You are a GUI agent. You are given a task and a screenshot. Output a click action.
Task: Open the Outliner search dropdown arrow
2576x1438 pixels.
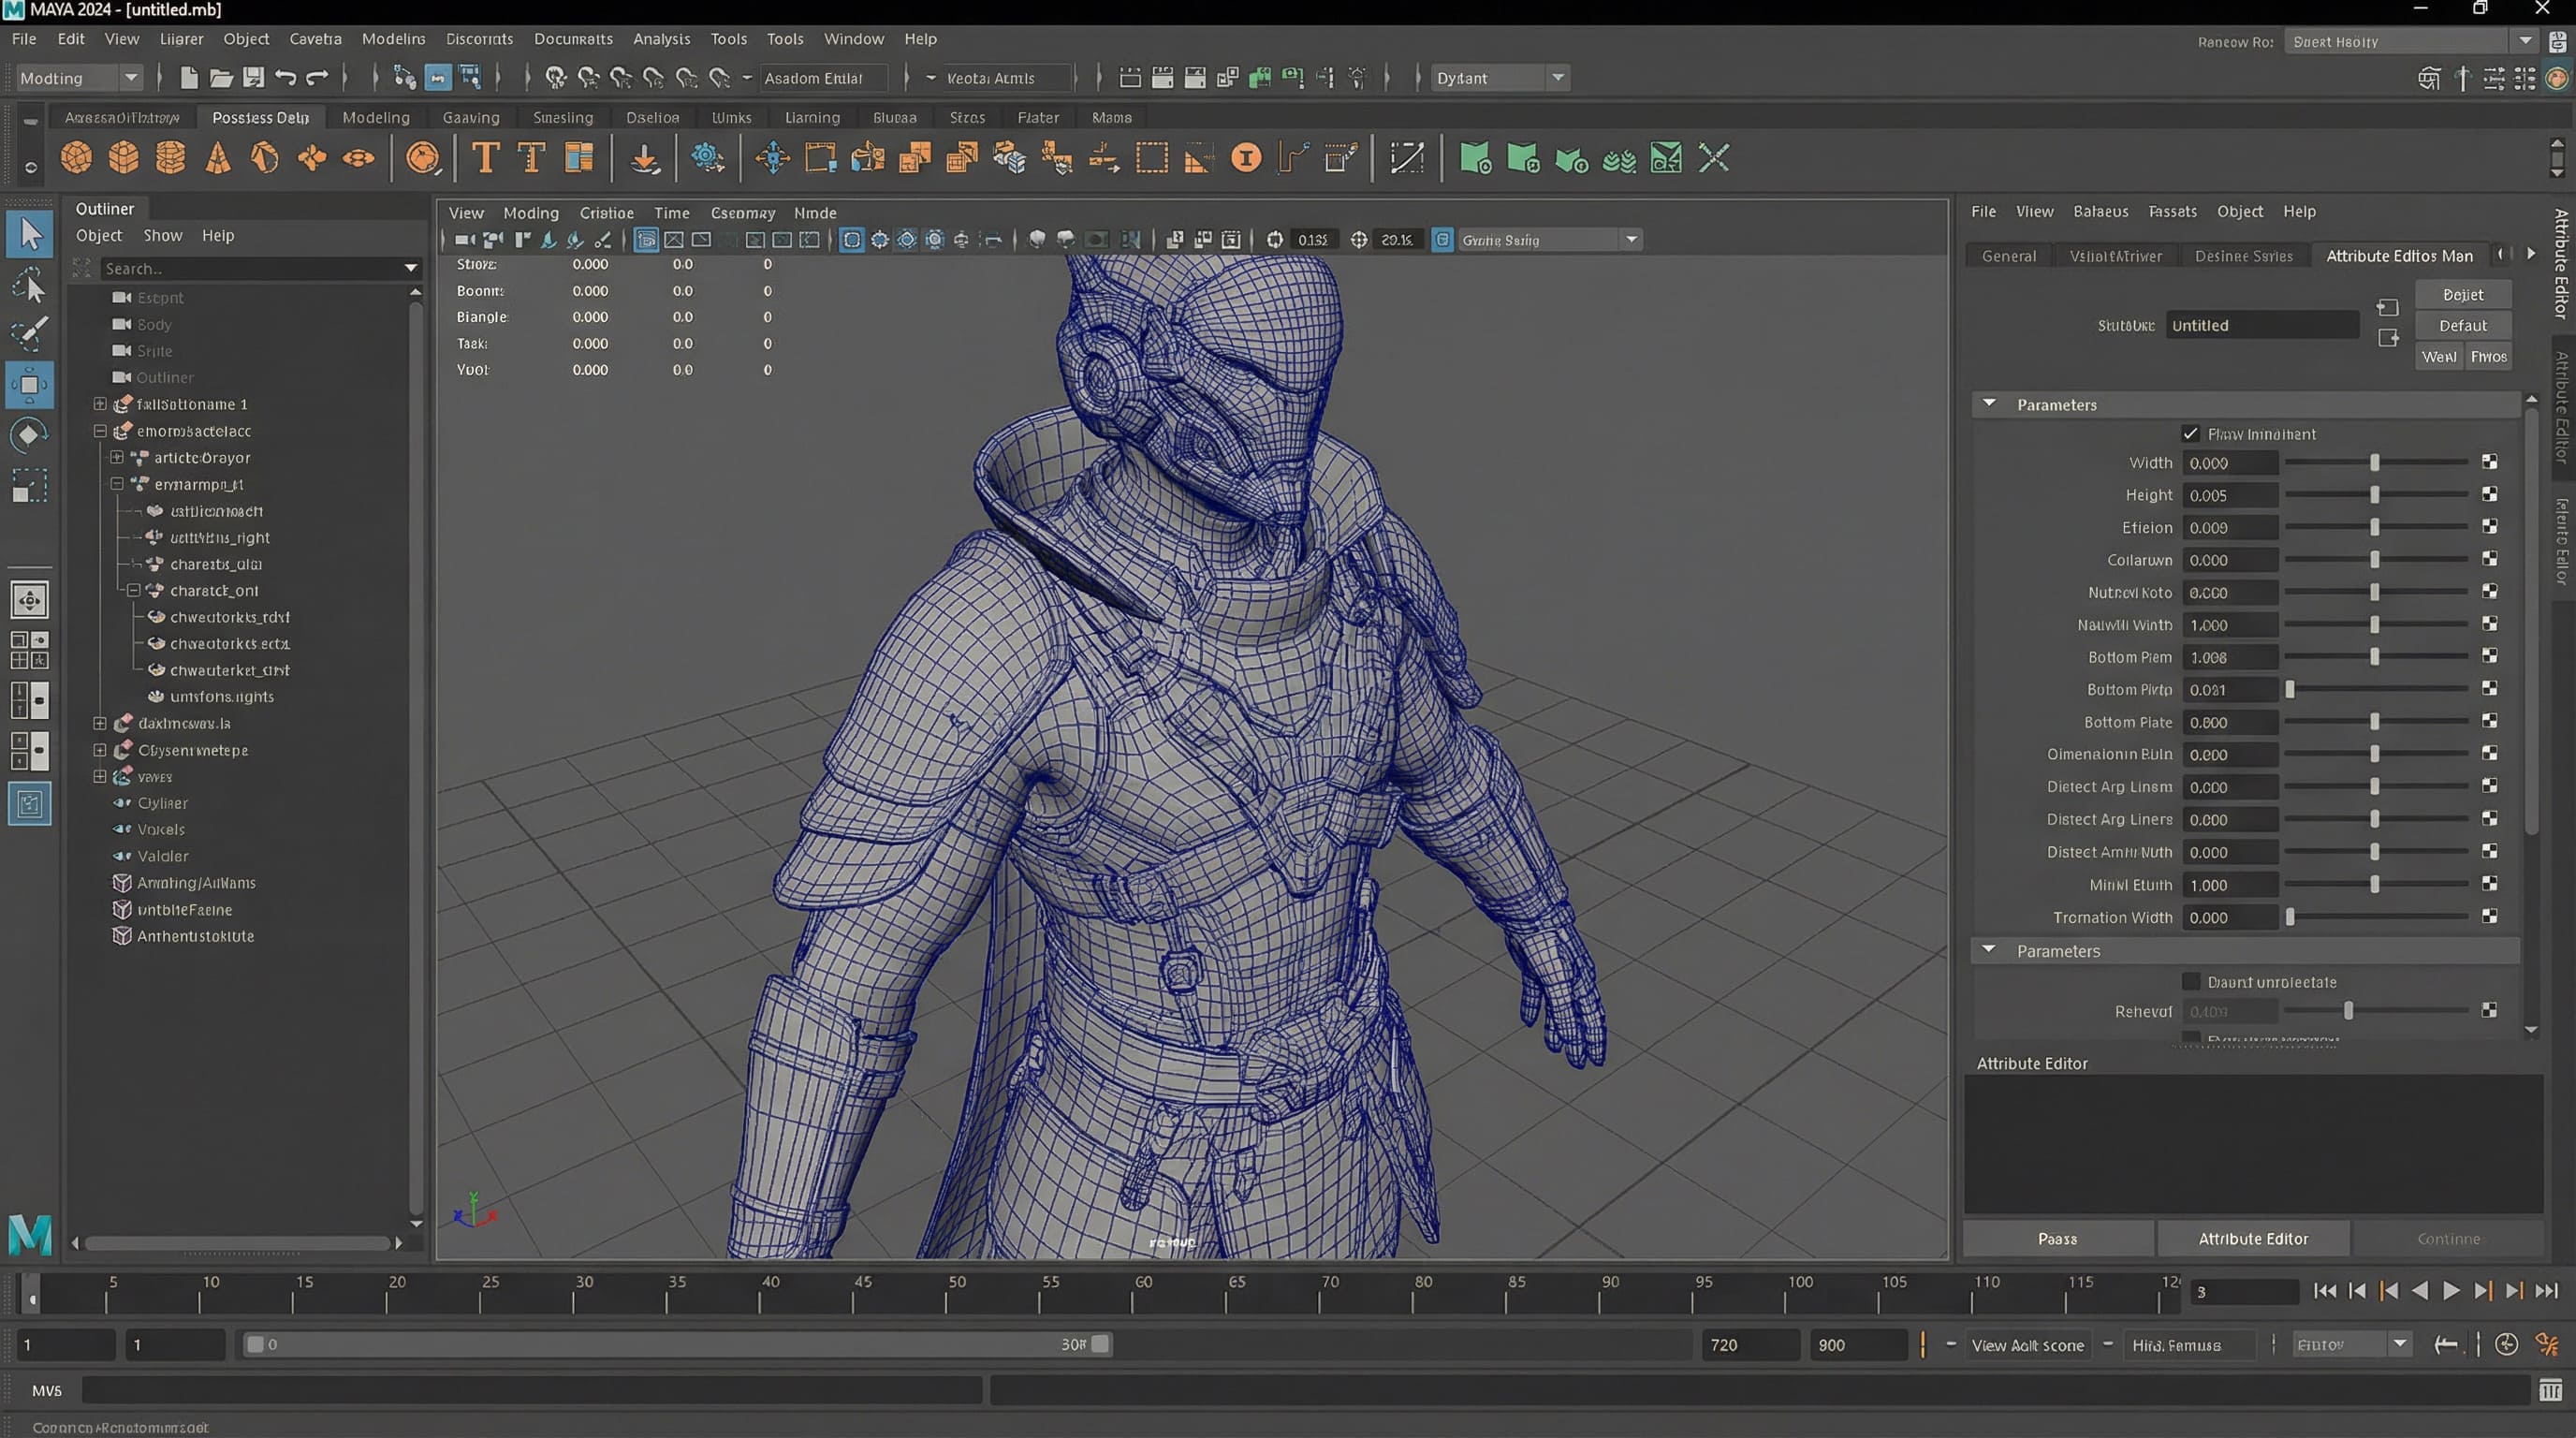[x=410, y=268]
